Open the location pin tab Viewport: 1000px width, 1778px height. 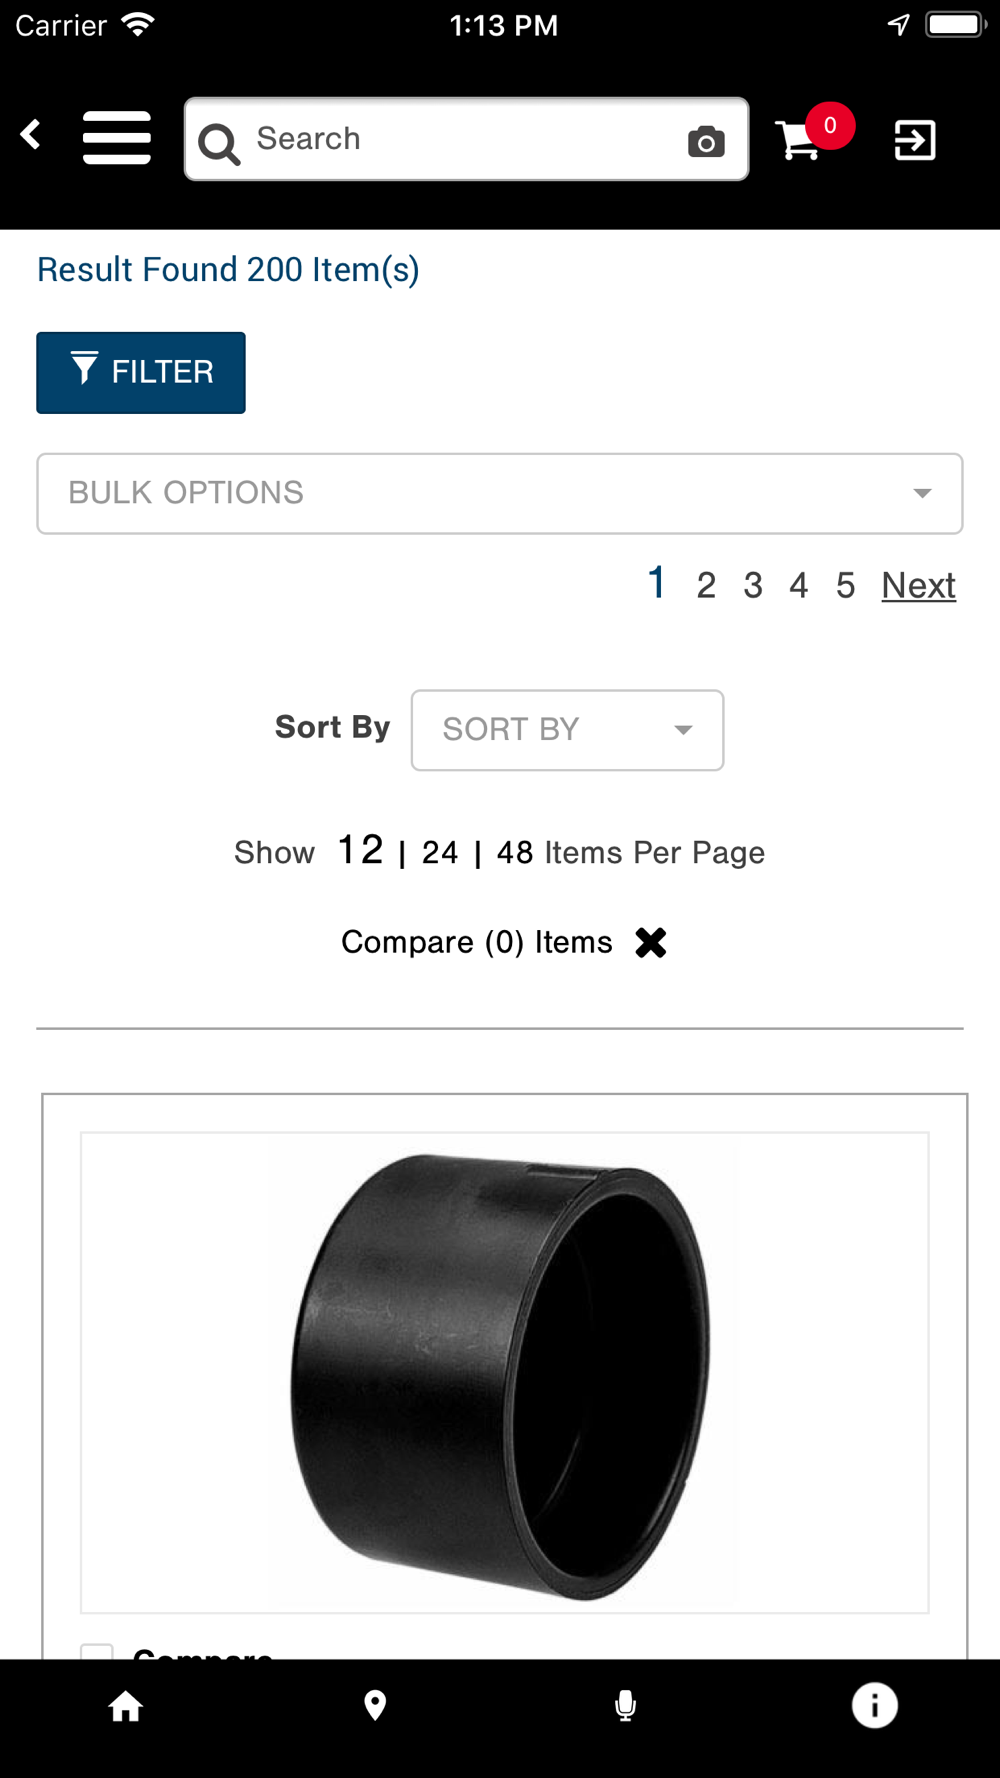(x=375, y=1706)
